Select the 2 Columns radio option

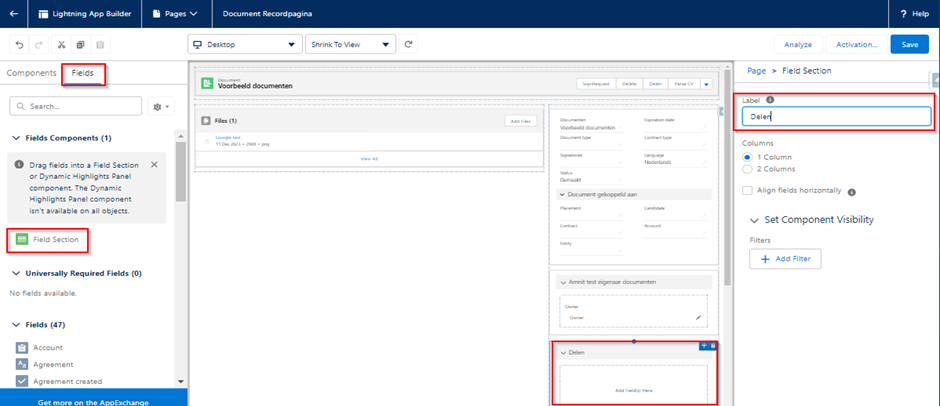(x=747, y=170)
